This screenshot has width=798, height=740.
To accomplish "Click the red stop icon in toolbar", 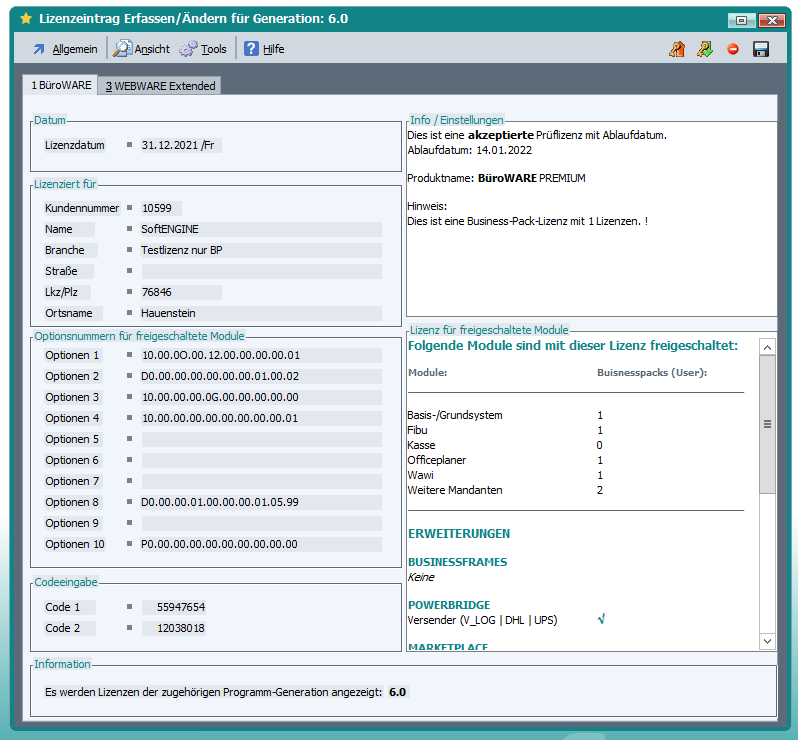I will point(733,49).
